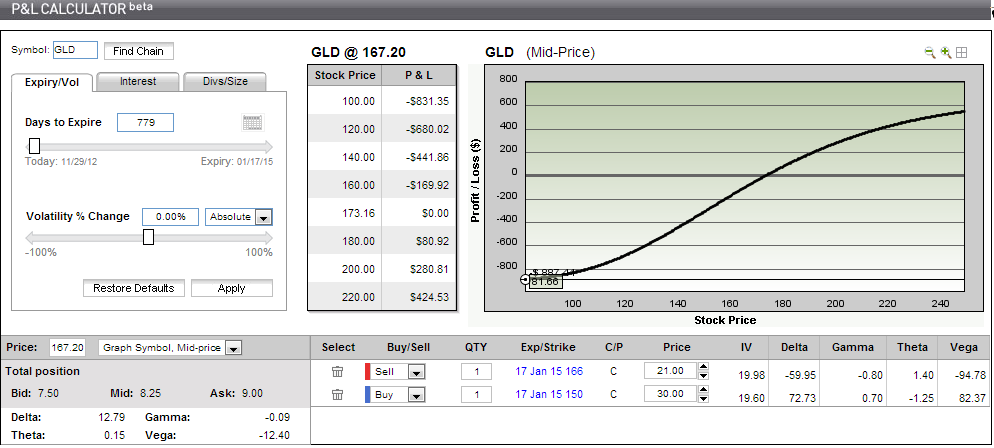Viewport: 994px width, 448px height.
Task: Open the expiry calendar picker
Action: [x=253, y=122]
